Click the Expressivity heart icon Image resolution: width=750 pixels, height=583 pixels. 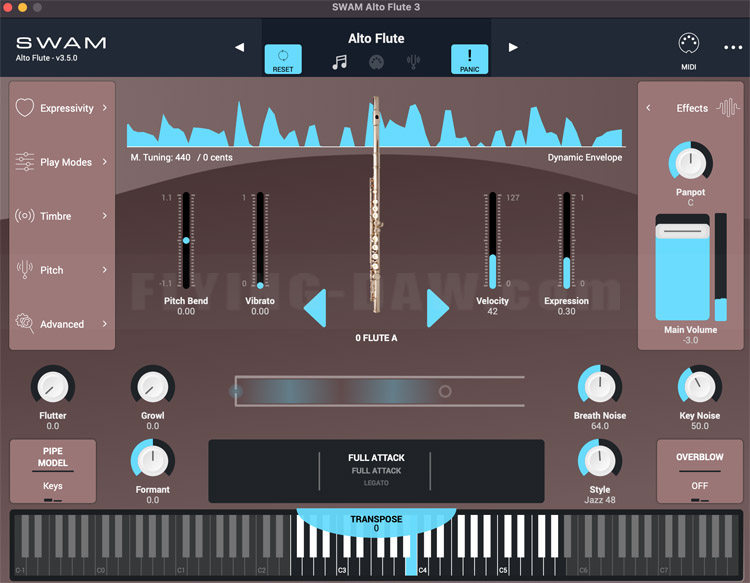[x=24, y=108]
